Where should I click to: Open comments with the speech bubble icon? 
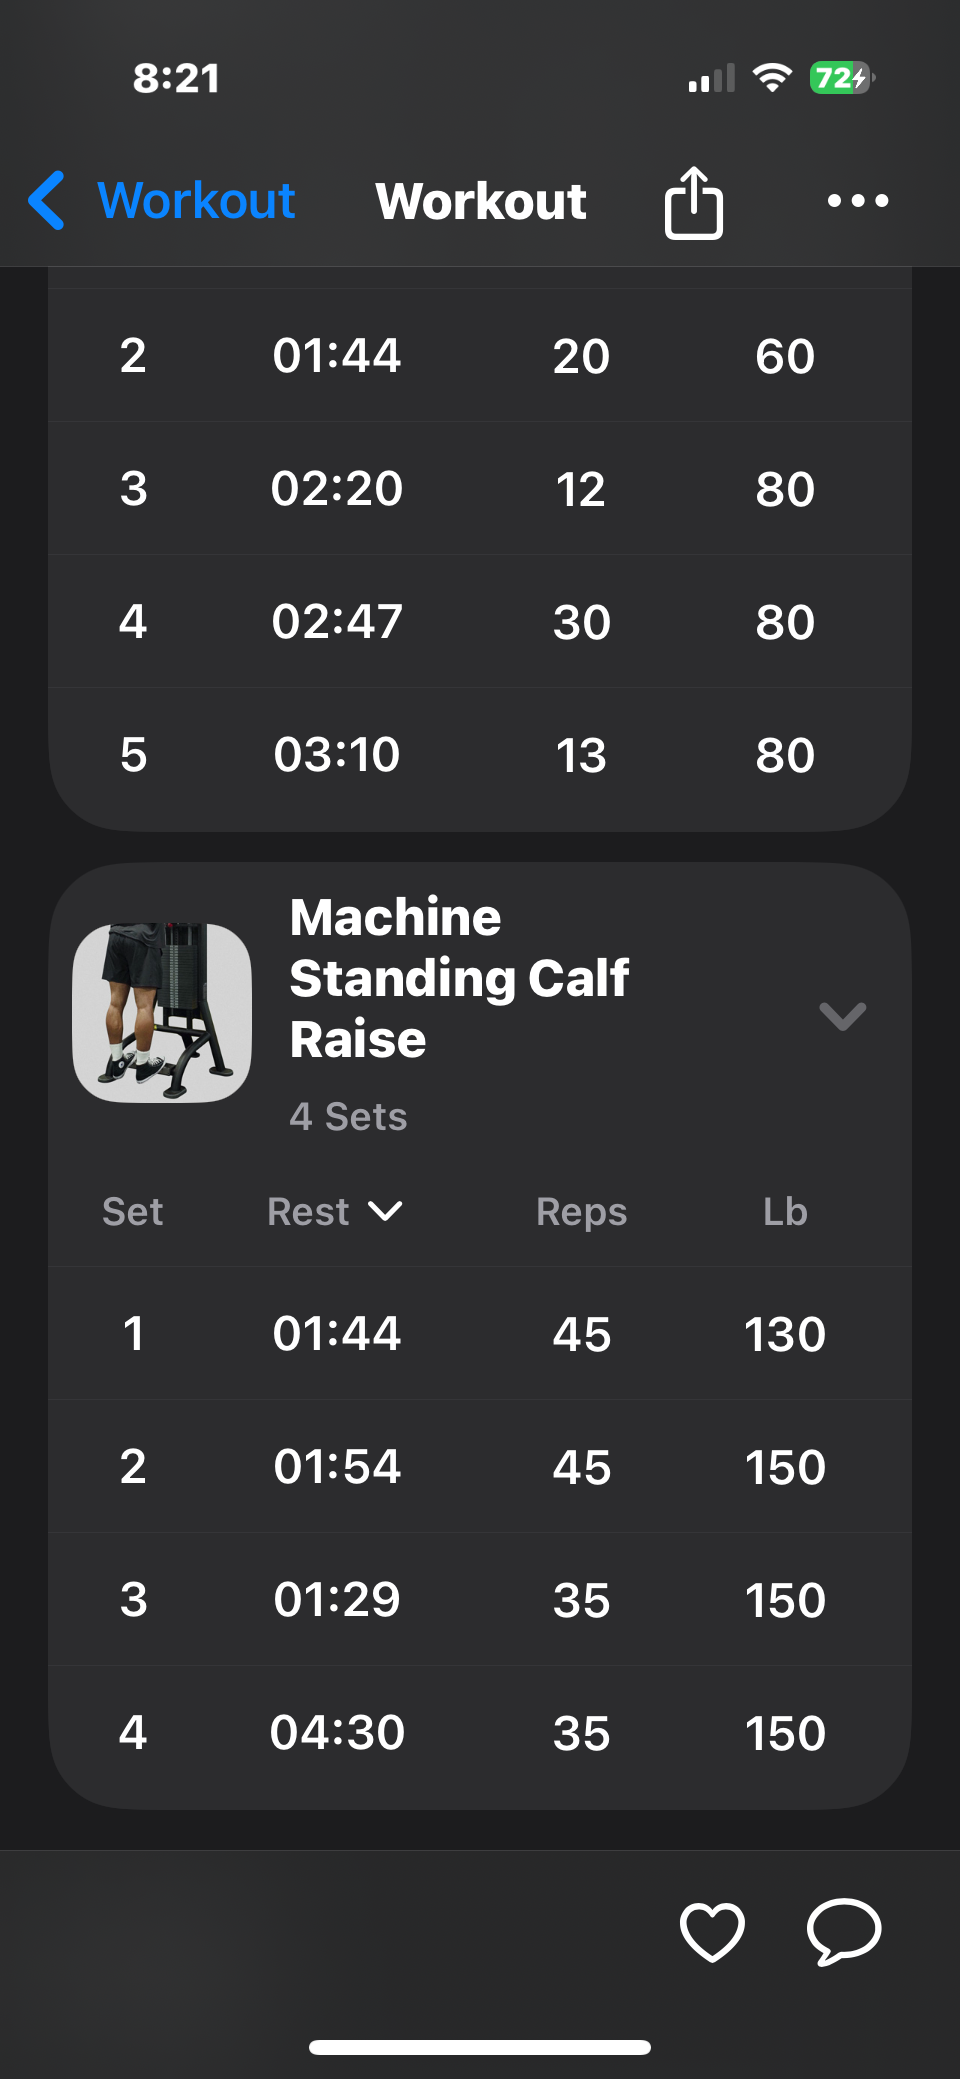click(844, 1931)
